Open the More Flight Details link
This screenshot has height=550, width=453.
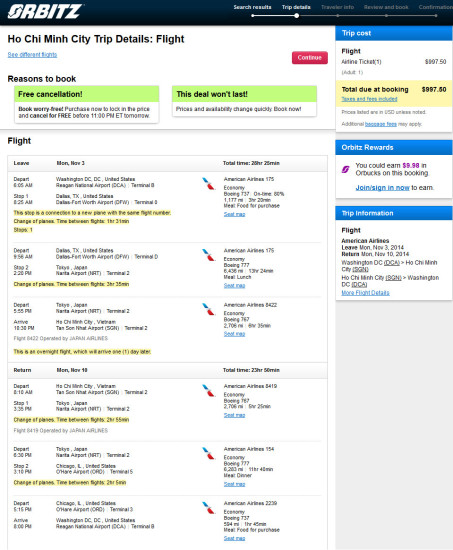click(x=365, y=293)
